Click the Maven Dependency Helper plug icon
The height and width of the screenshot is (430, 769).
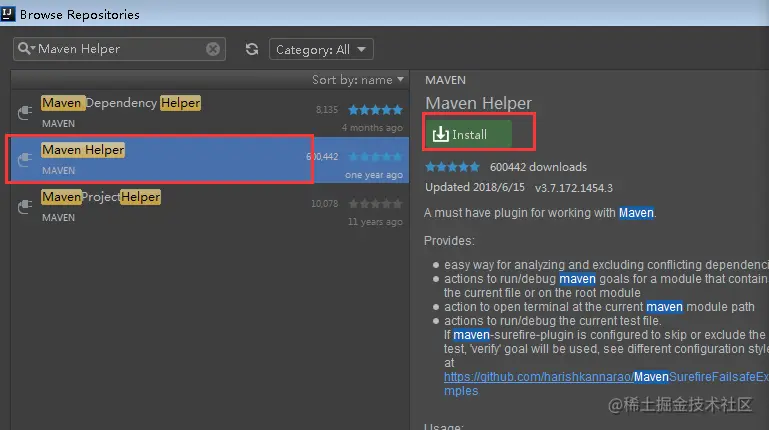click(x=25, y=113)
